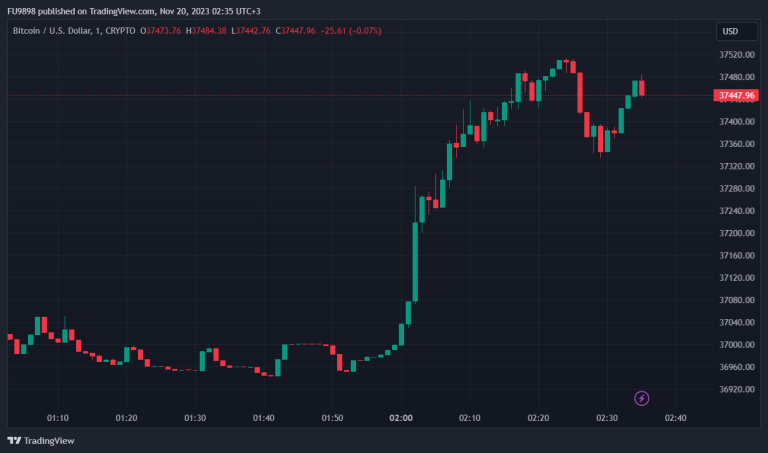Click the Open value O37473.76 in legend

coord(161,31)
